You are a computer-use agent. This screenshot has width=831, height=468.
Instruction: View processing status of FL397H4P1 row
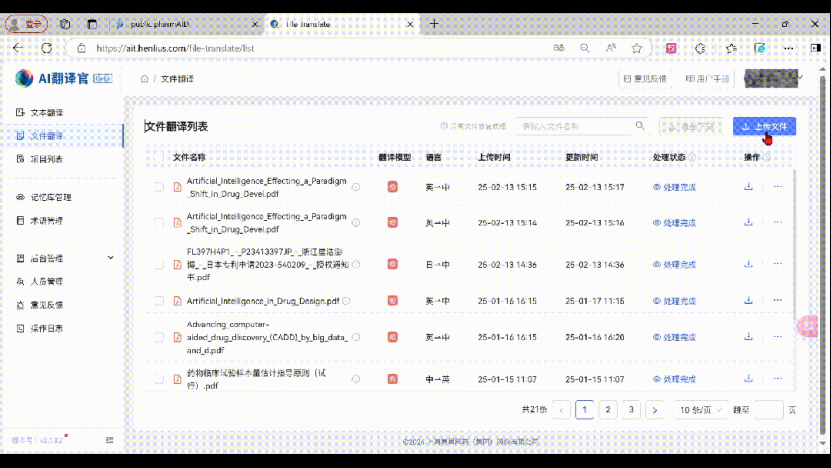(674, 264)
